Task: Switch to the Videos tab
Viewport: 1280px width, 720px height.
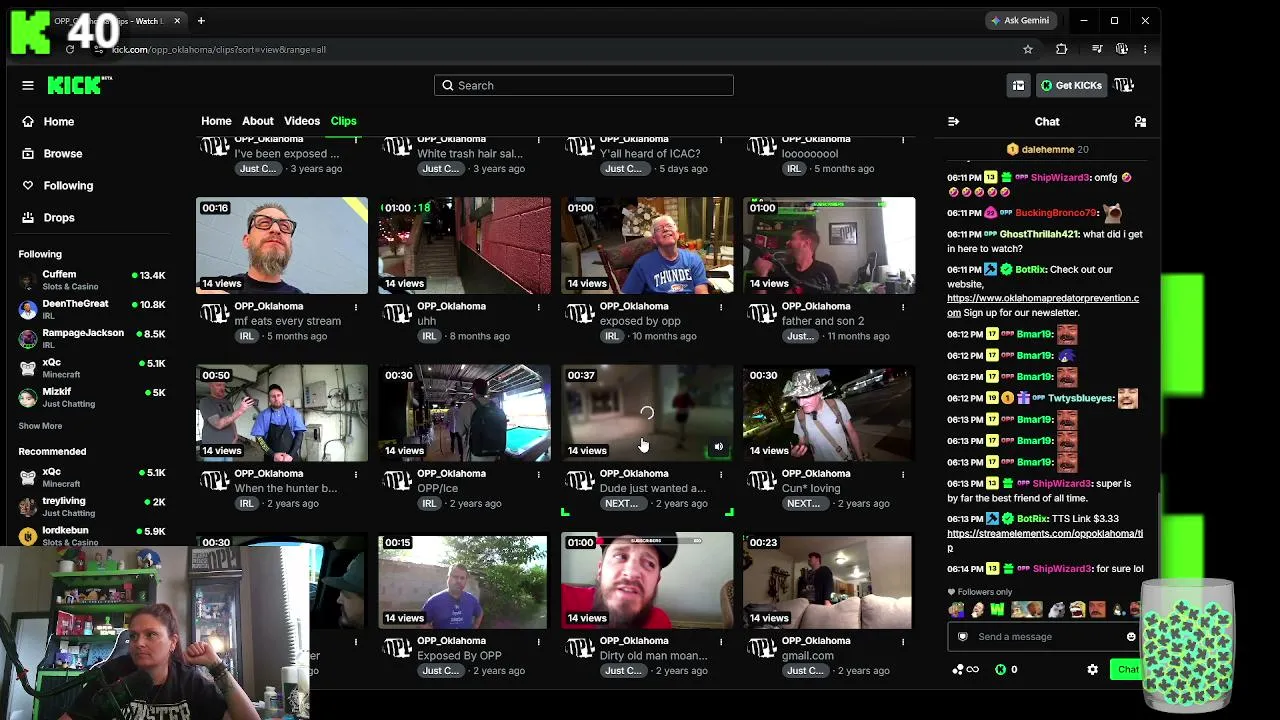Action: click(x=302, y=121)
